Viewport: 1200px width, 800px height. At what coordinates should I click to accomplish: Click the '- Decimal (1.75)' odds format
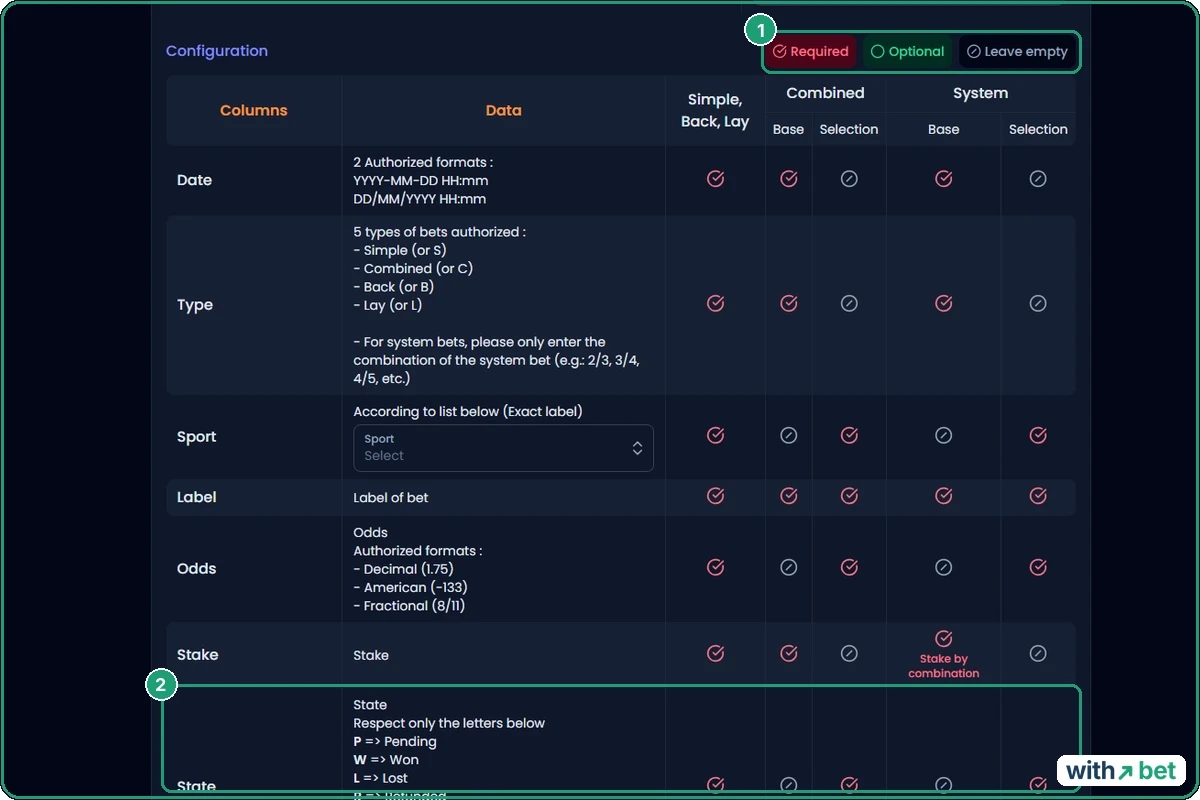(403, 569)
